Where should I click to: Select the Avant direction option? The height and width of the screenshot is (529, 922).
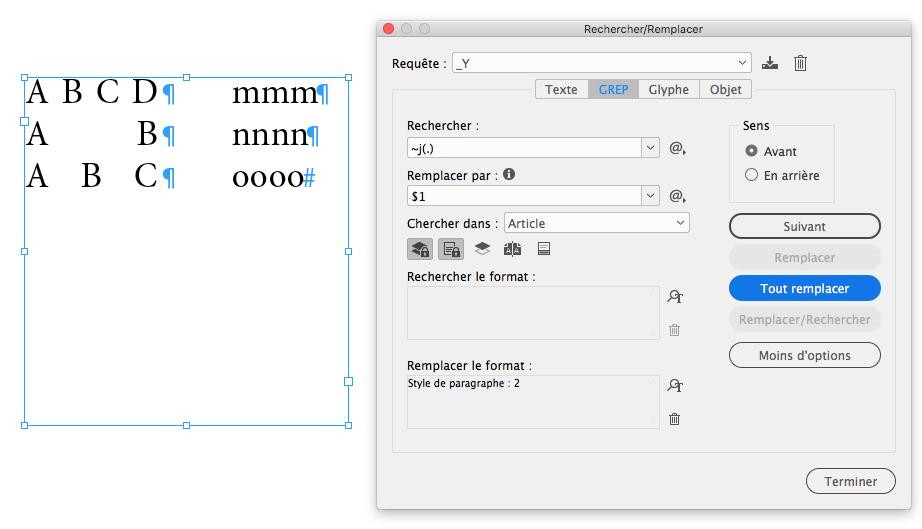point(752,151)
